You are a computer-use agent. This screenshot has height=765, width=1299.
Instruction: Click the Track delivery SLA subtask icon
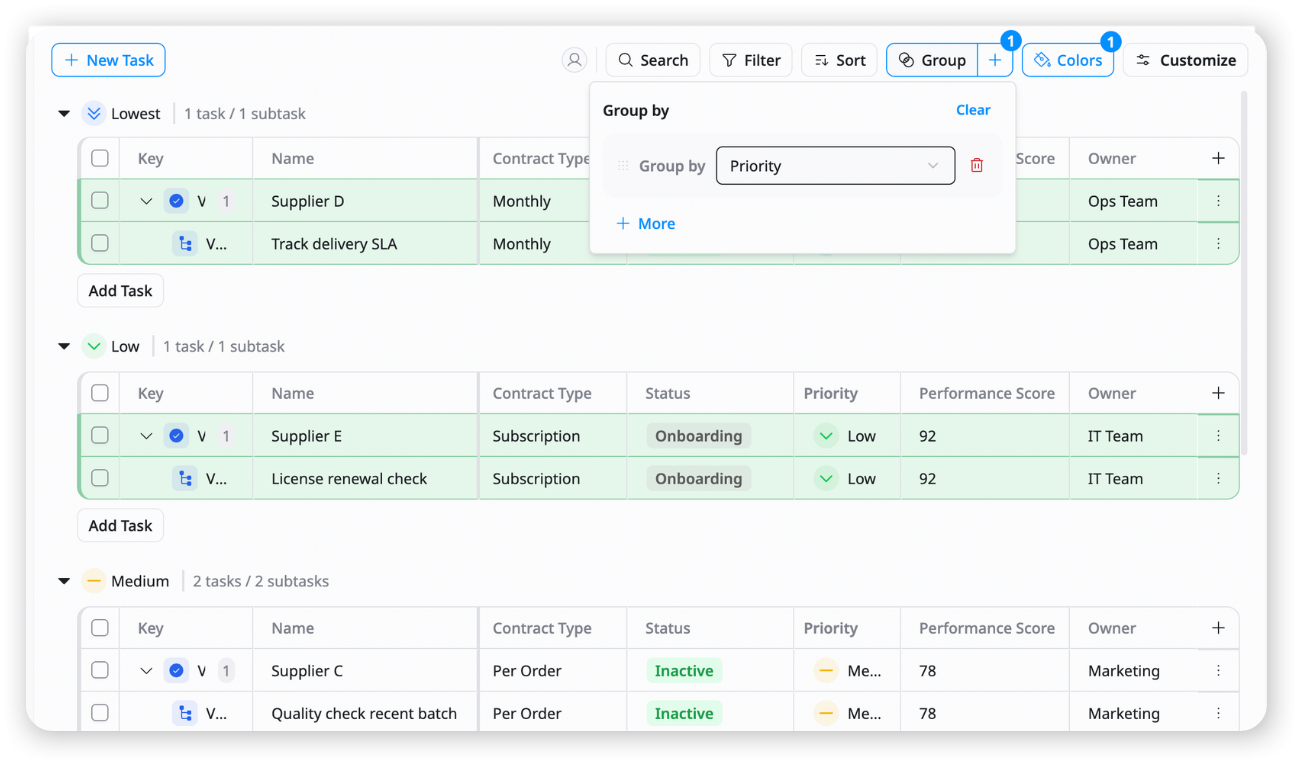click(x=185, y=244)
